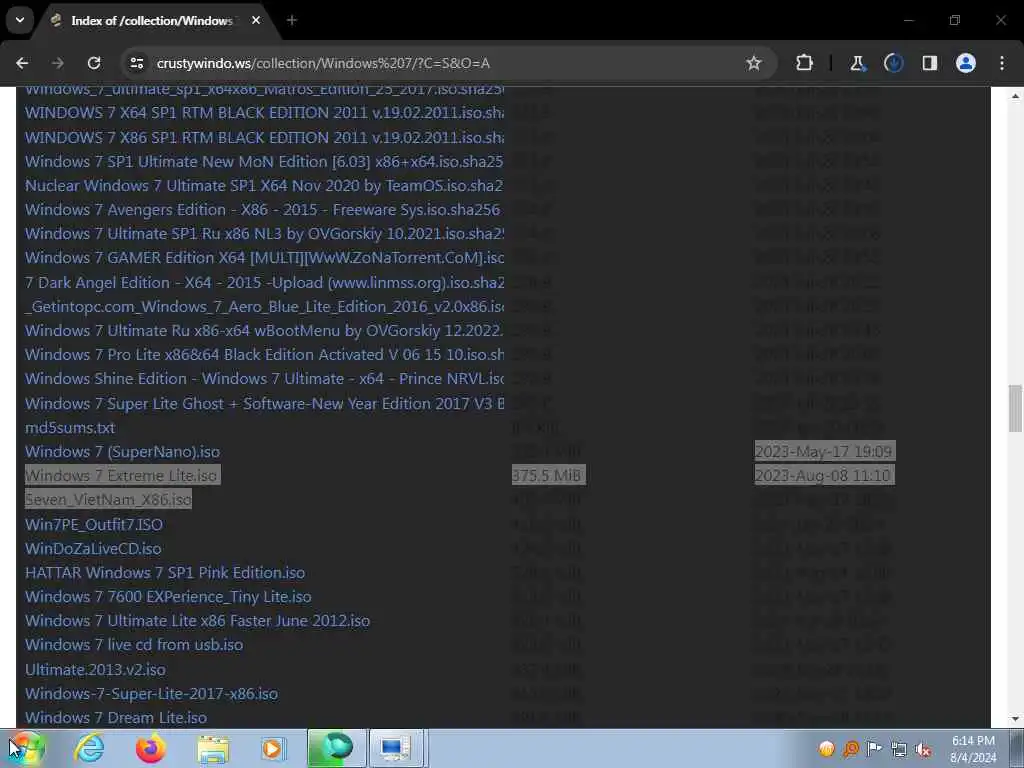Open Windows 7 Ultimate Lite x86 Faster link

pos(197,621)
